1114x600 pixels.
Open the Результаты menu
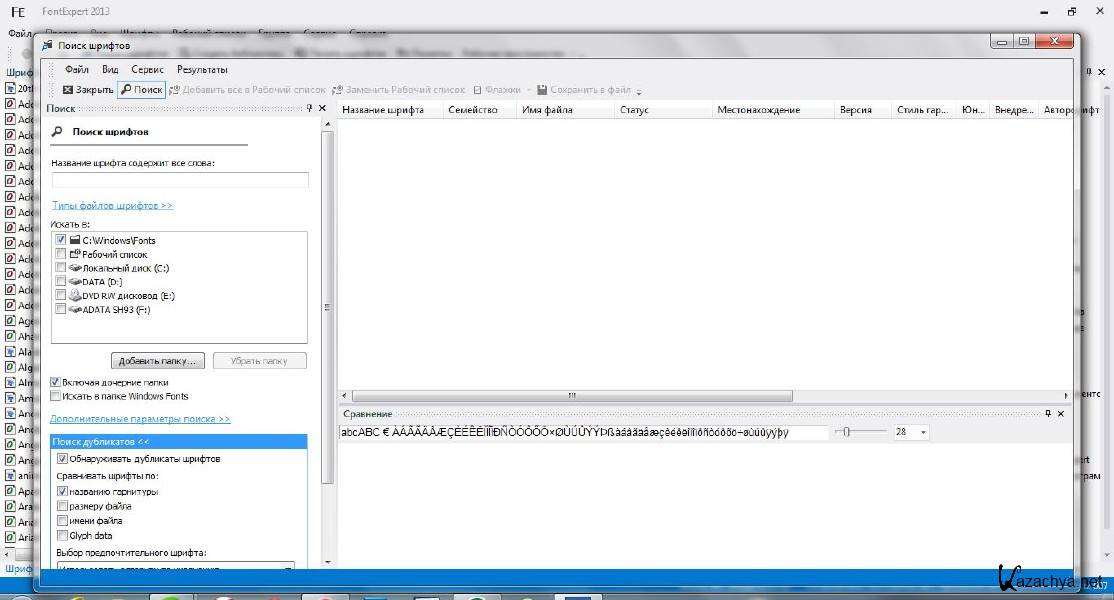click(x=202, y=70)
